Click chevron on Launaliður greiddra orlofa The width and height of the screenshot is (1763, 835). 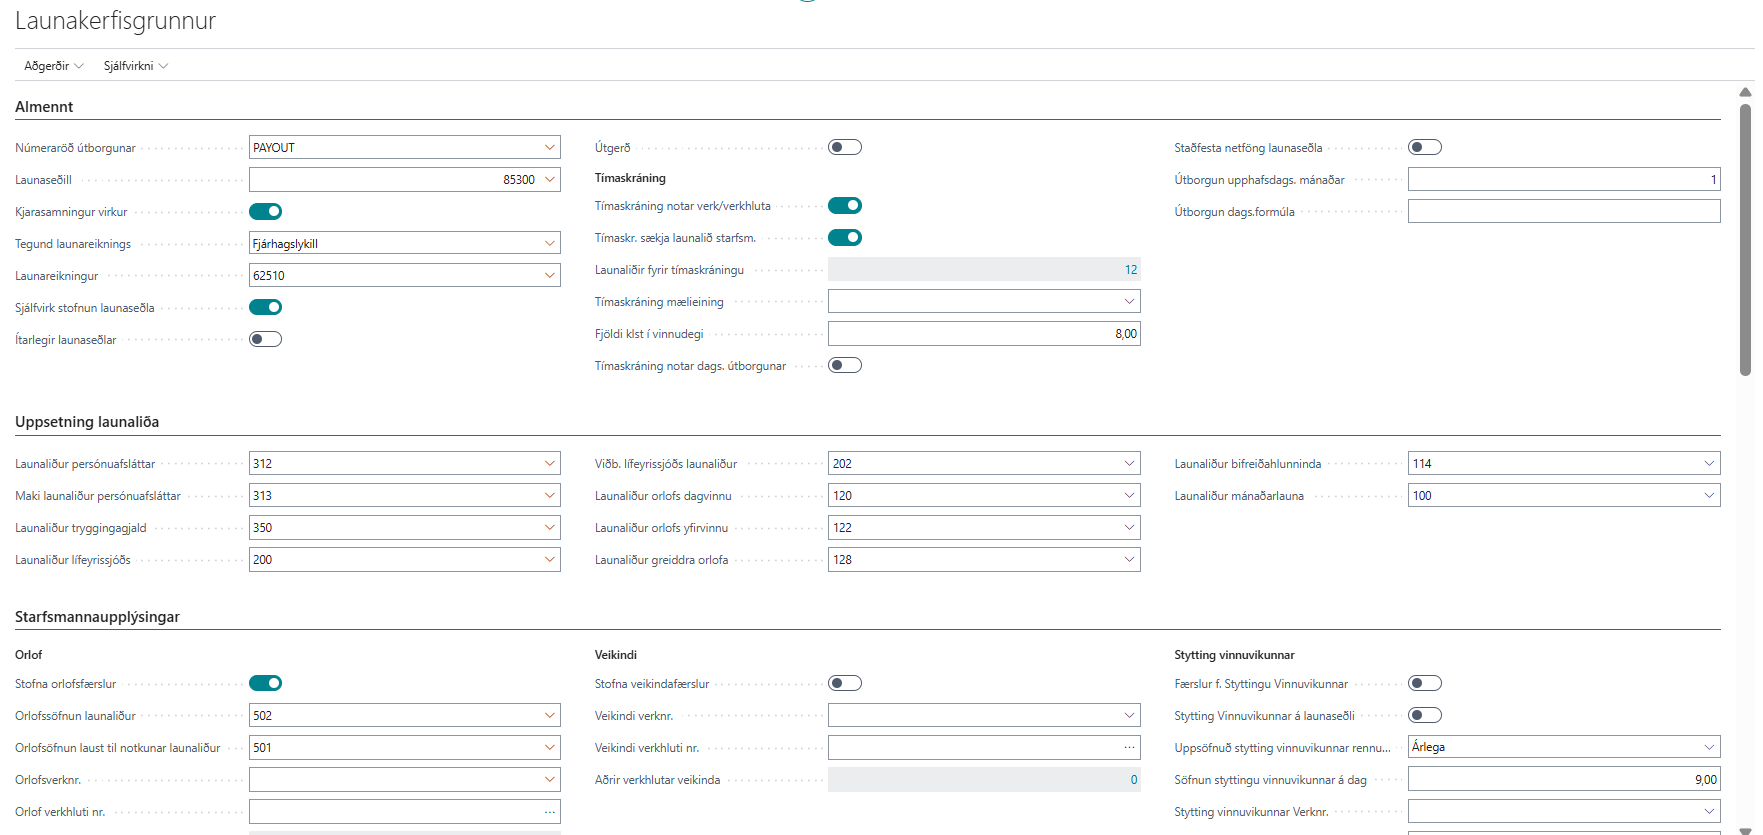tap(1129, 560)
